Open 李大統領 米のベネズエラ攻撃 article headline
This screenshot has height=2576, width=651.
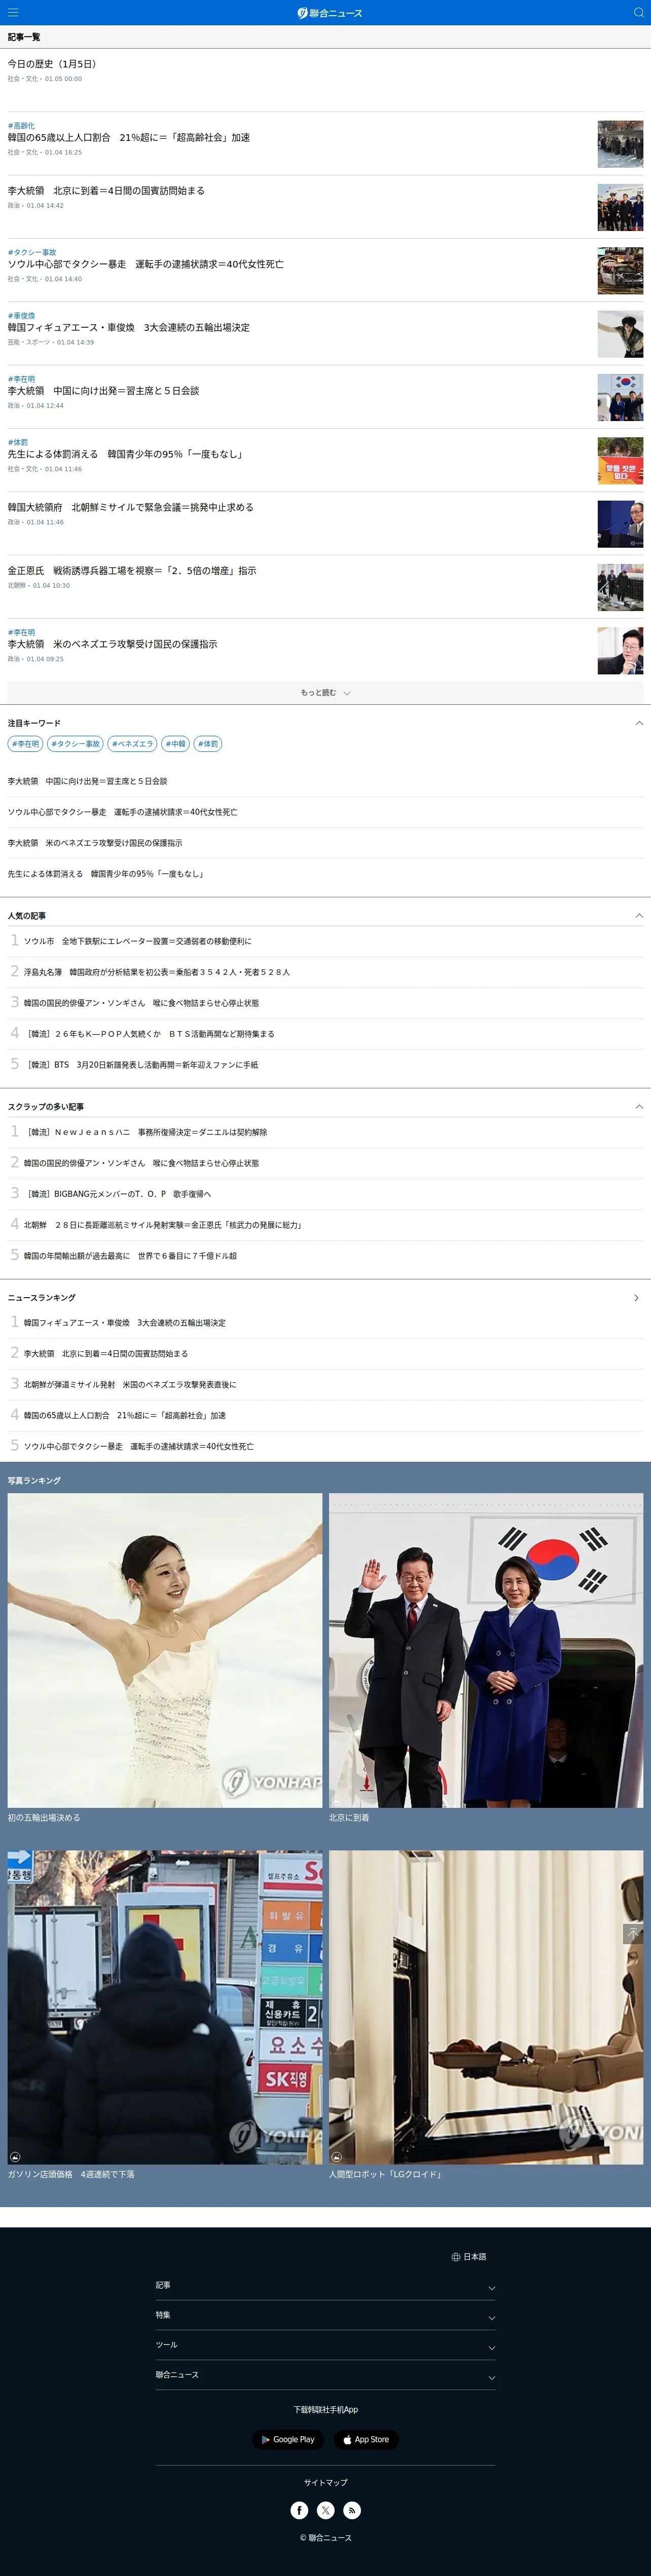click(x=113, y=645)
